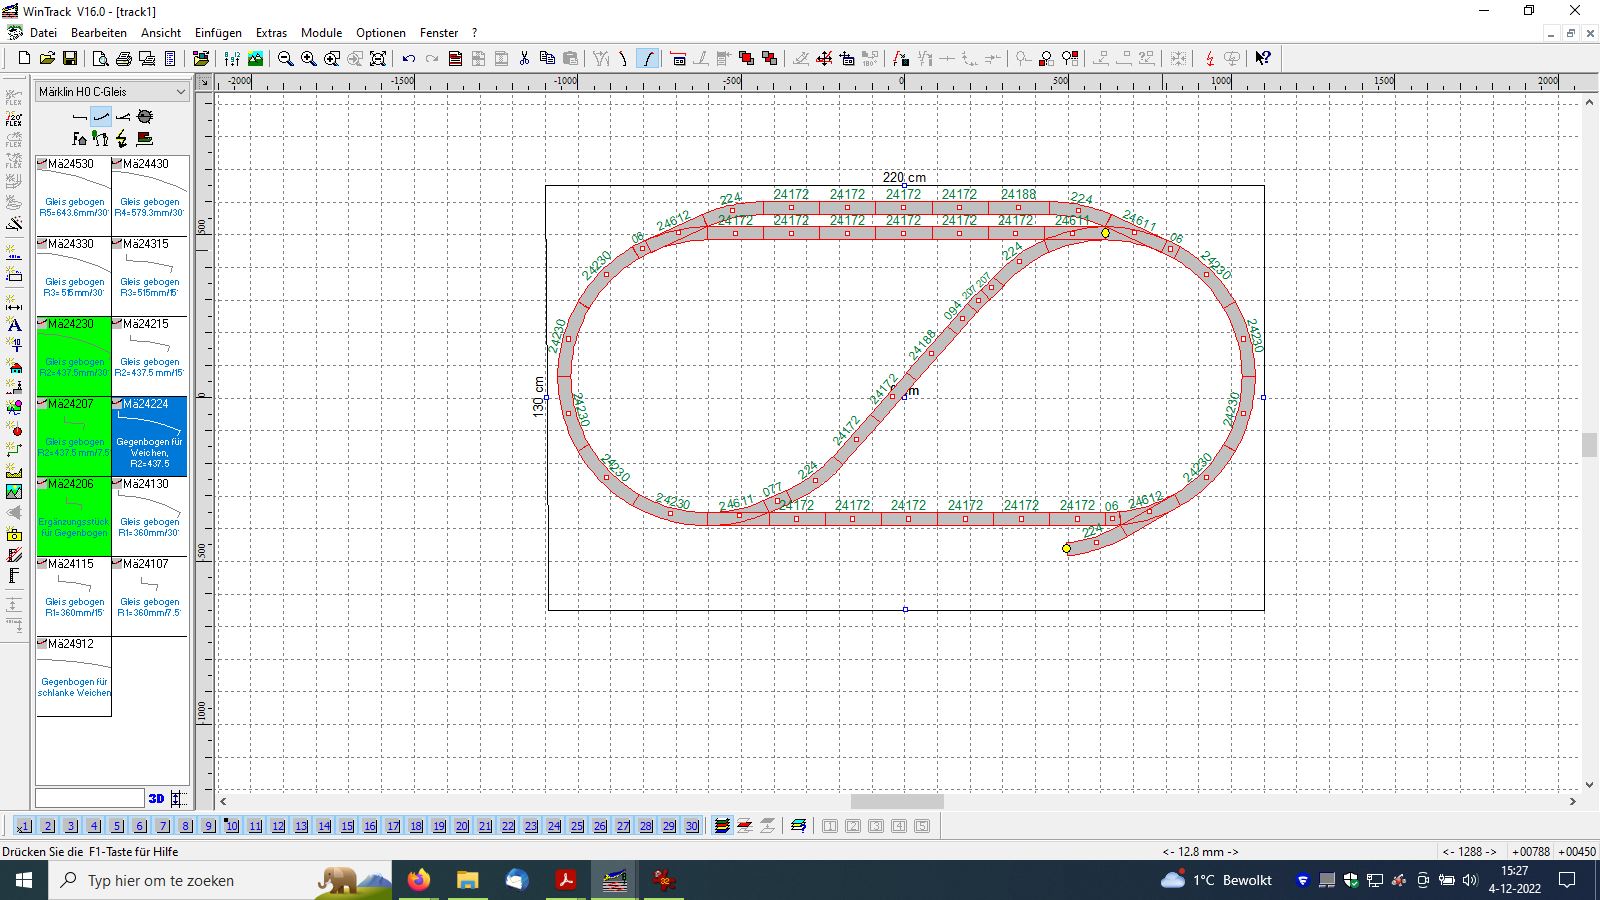Select the electrical lightning category icon
The width and height of the screenshot is (1600, 900).
click(123, 139)
